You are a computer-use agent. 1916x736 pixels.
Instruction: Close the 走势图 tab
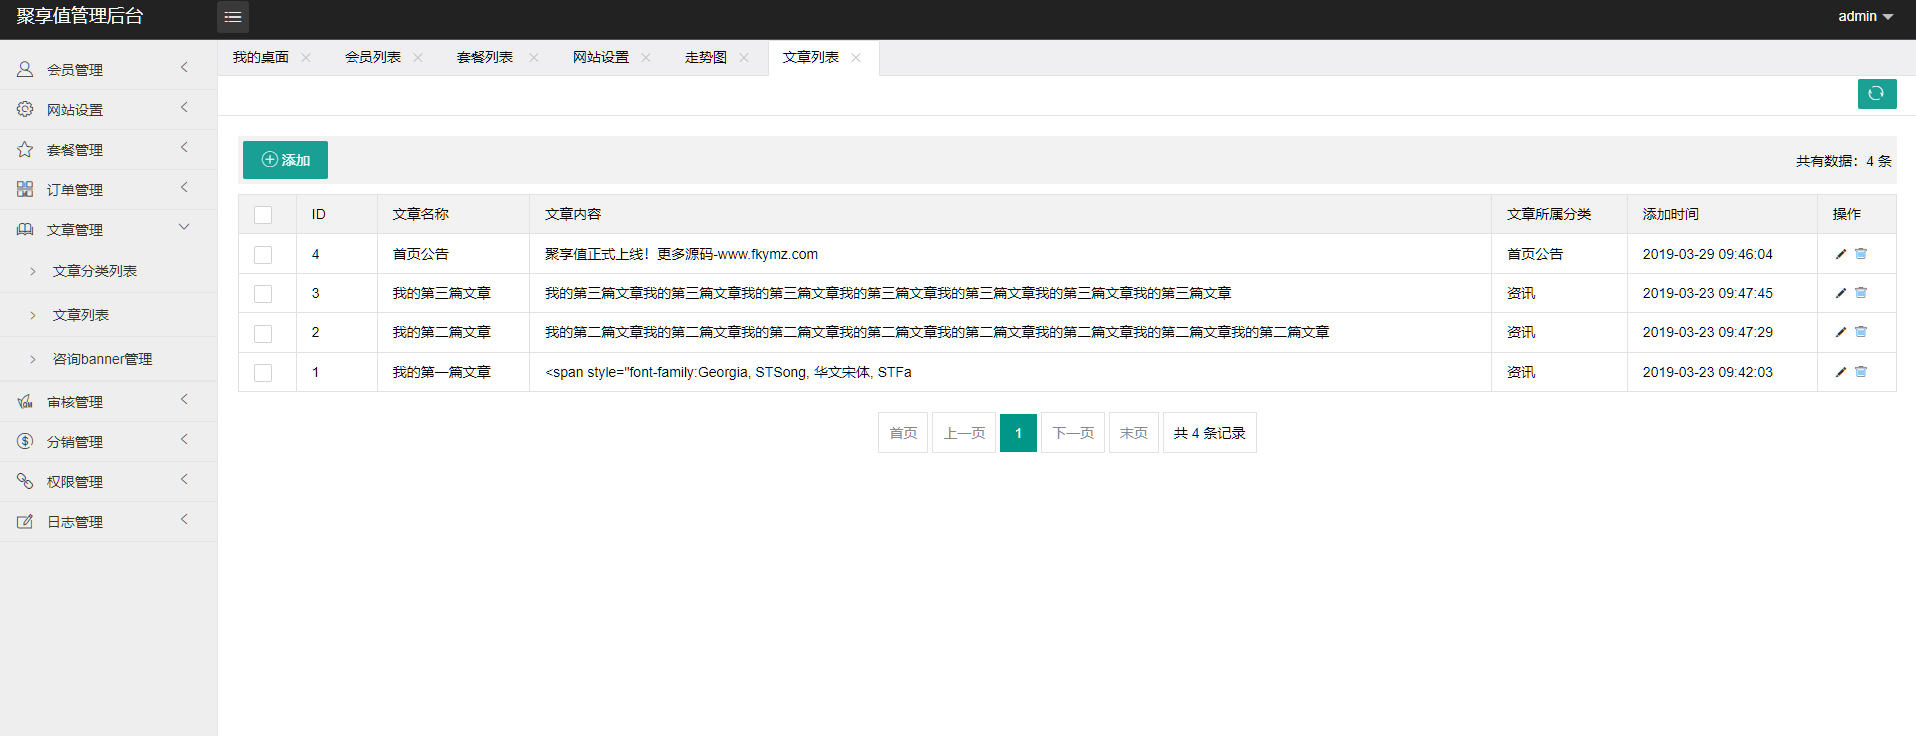(x=744, y=58)
